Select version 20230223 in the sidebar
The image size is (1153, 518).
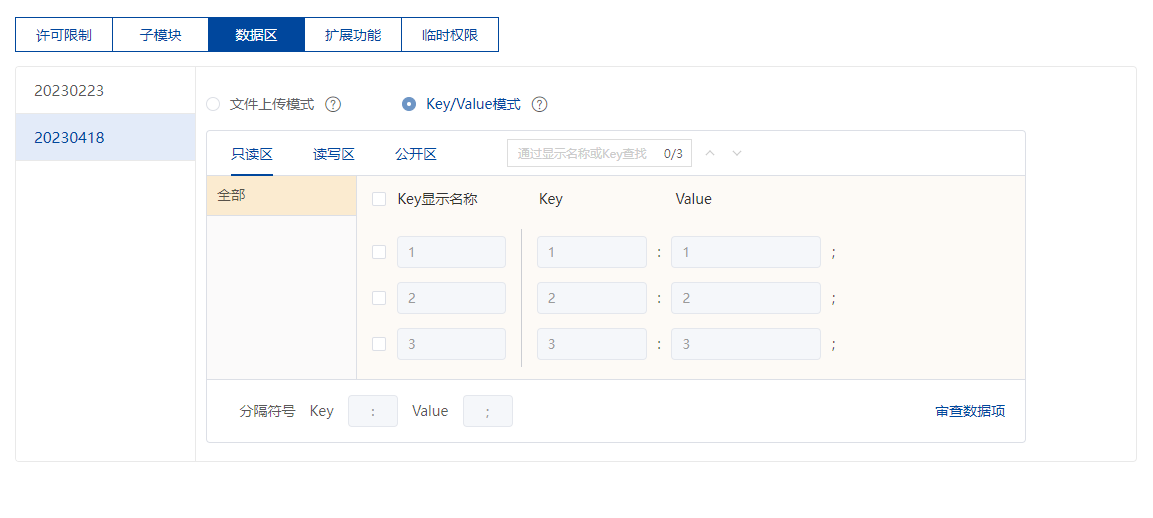(106, 91)
